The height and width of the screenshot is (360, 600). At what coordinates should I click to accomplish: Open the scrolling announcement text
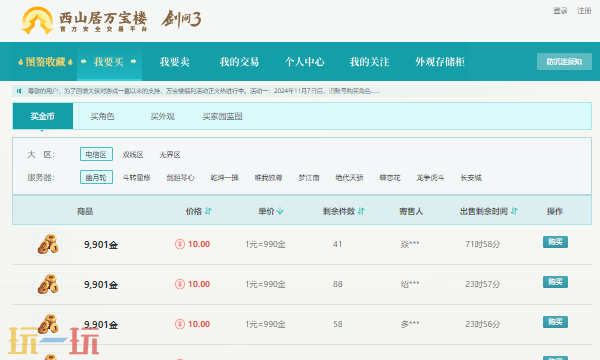(x=203, y=91)
